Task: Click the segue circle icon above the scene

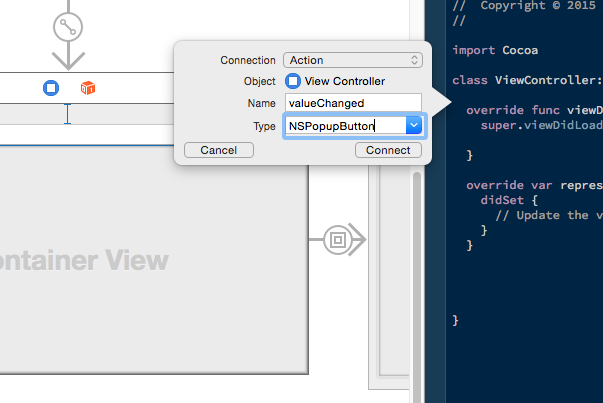Action: (68, 27)
